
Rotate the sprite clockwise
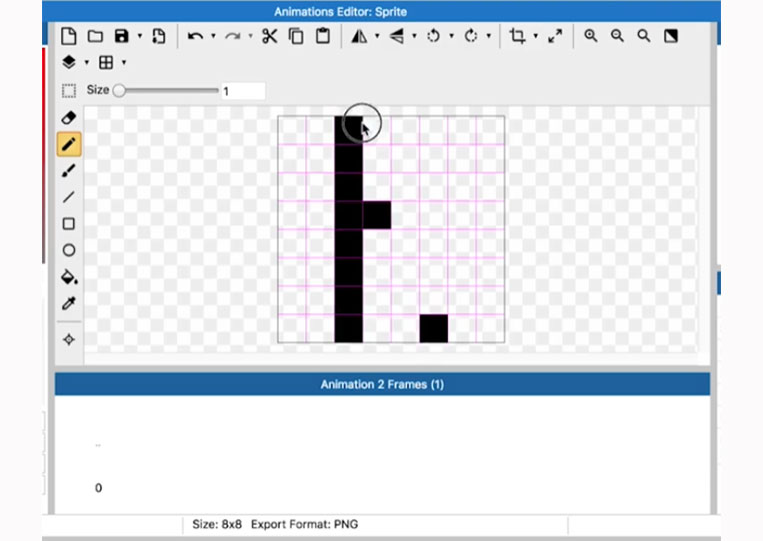coord(471,36)
